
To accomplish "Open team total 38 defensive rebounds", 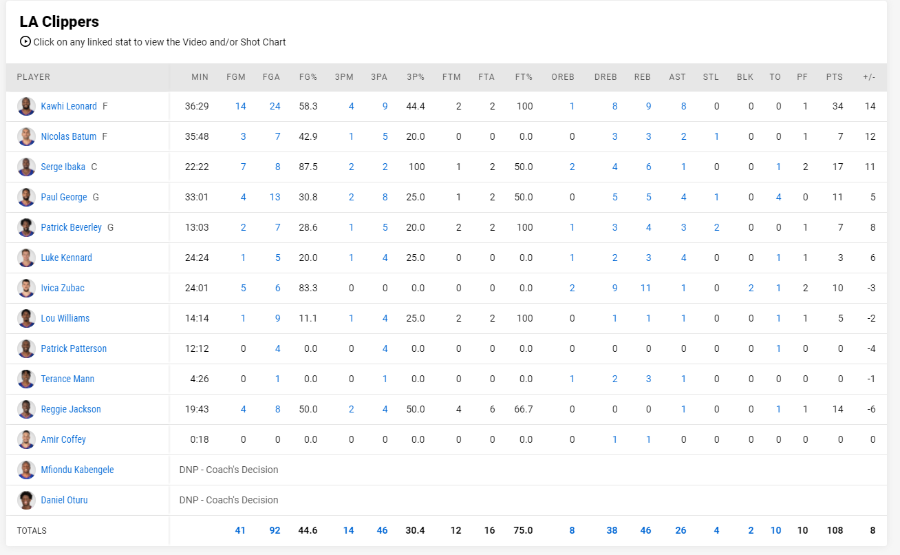I will pos(612,530).
